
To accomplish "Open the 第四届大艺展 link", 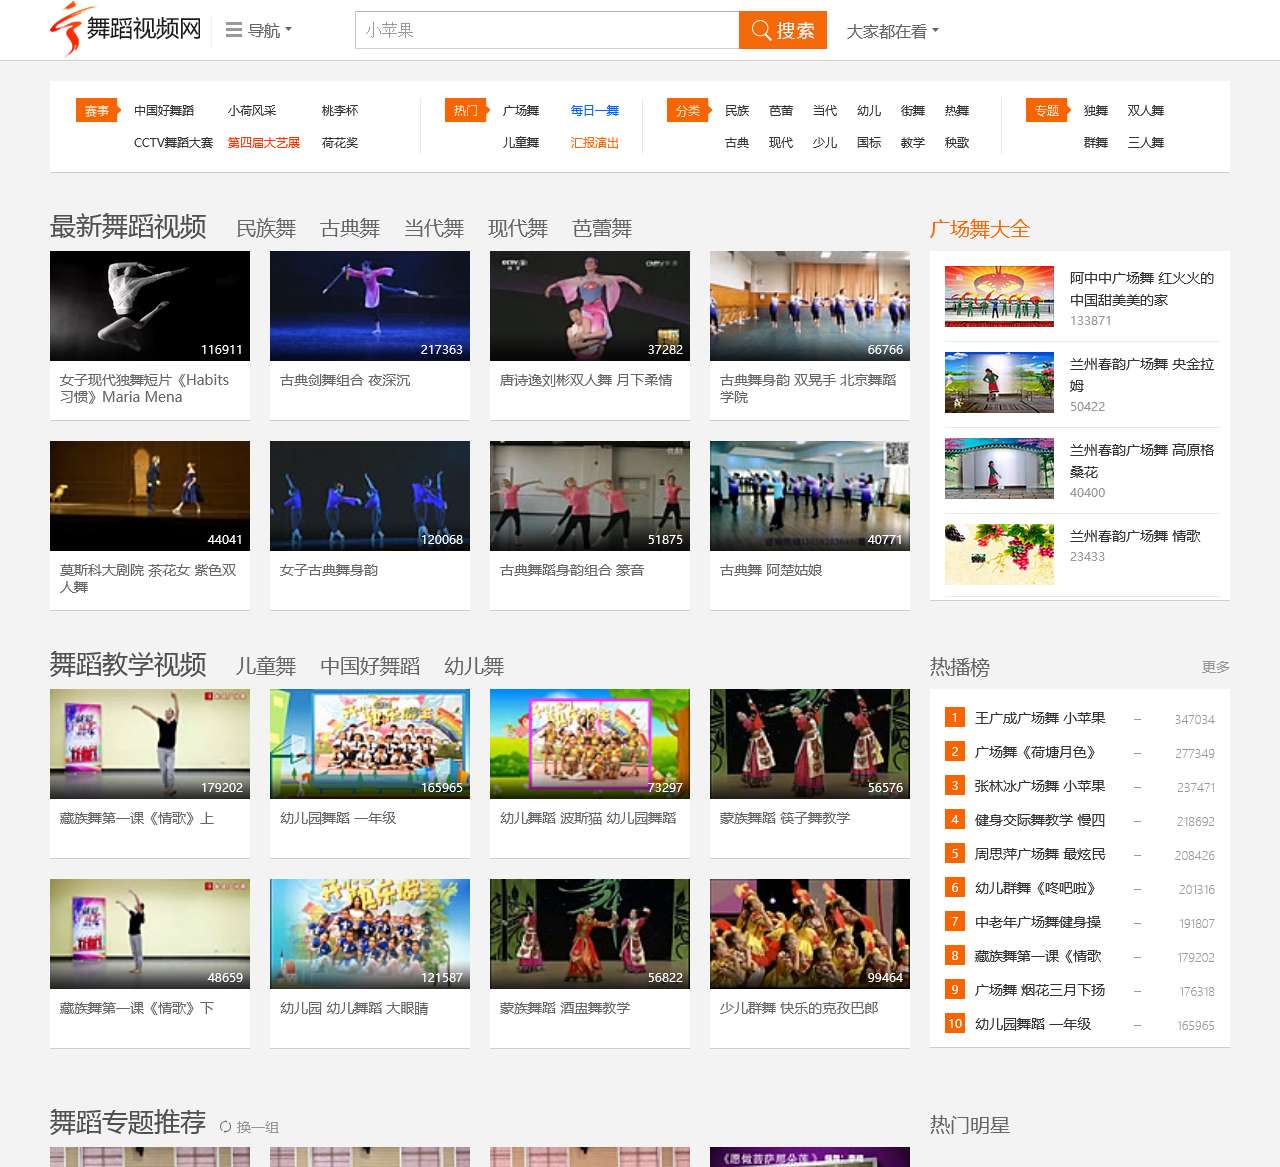I will tap(263, 143).
